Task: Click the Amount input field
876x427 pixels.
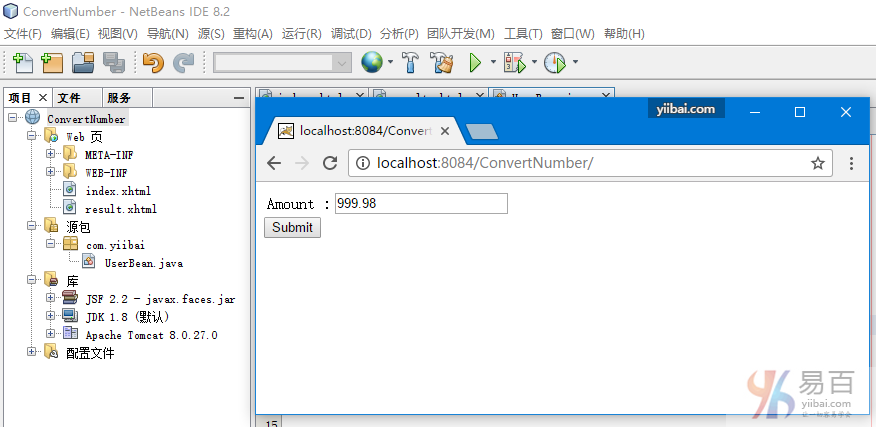Action: click(x=421, y=204)
